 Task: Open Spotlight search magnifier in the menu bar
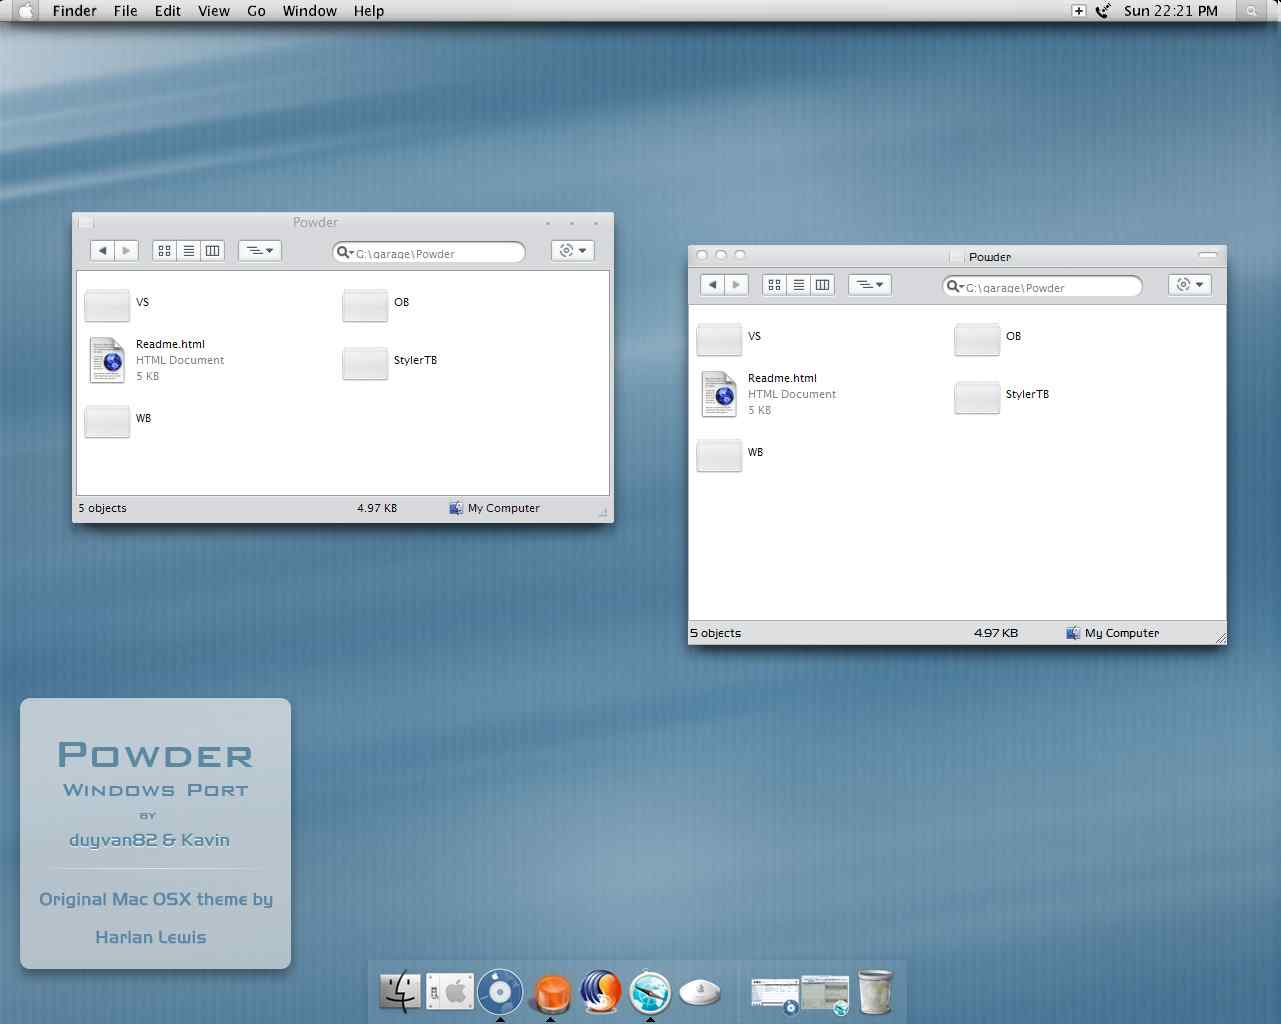[1251, 11]
